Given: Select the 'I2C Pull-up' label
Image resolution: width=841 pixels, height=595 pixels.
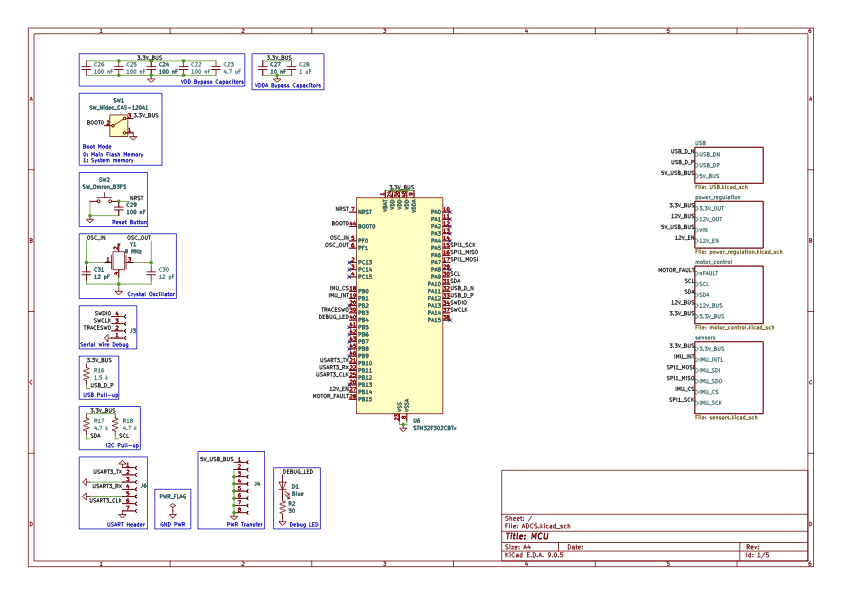Looking at the screenshot, I should 122,445.
